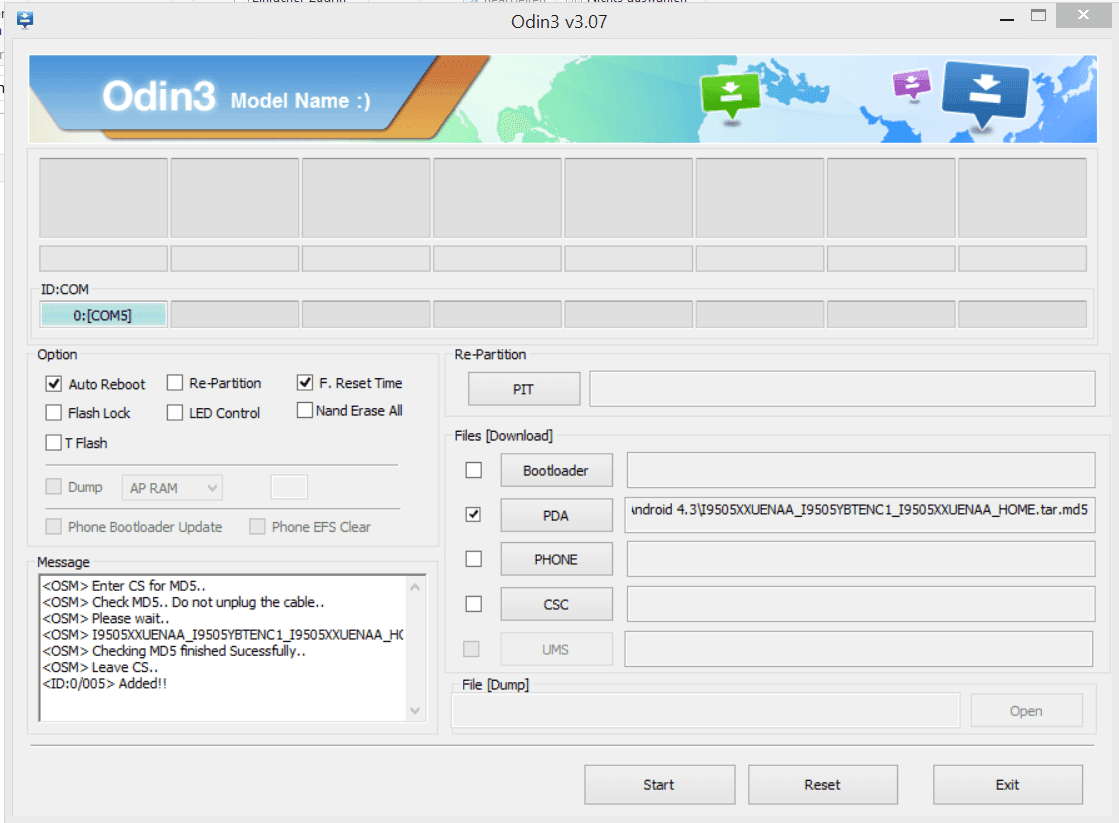Click the PIT button

click(524, 389)
